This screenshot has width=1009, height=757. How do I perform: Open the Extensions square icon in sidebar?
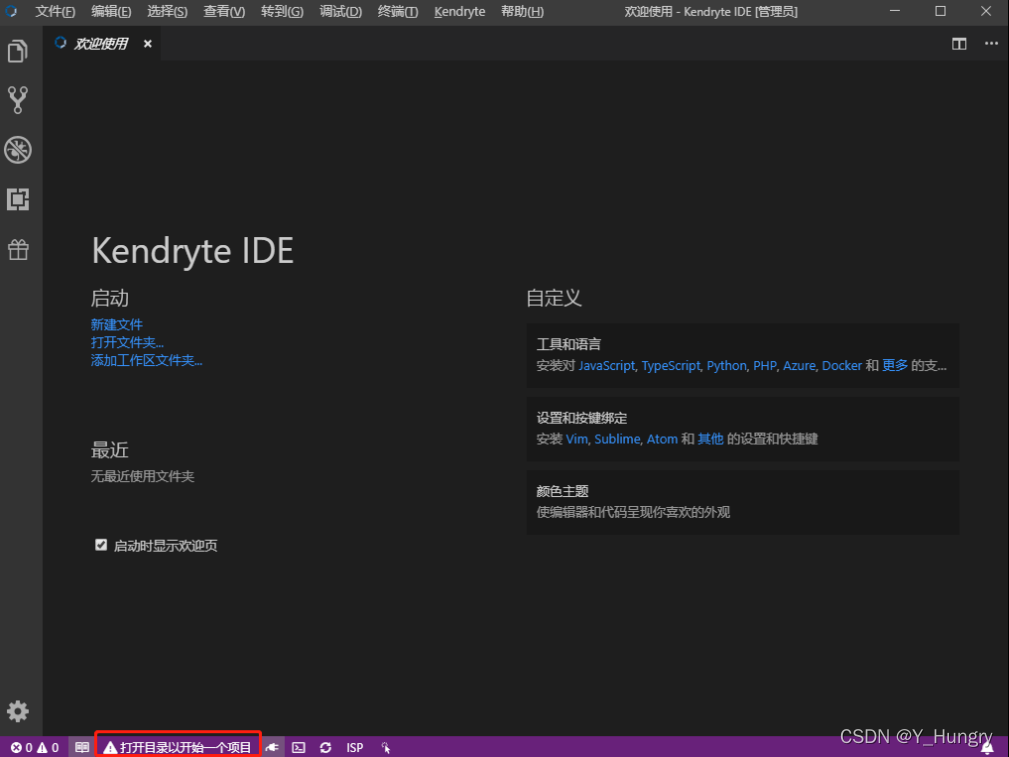point(17,200)
